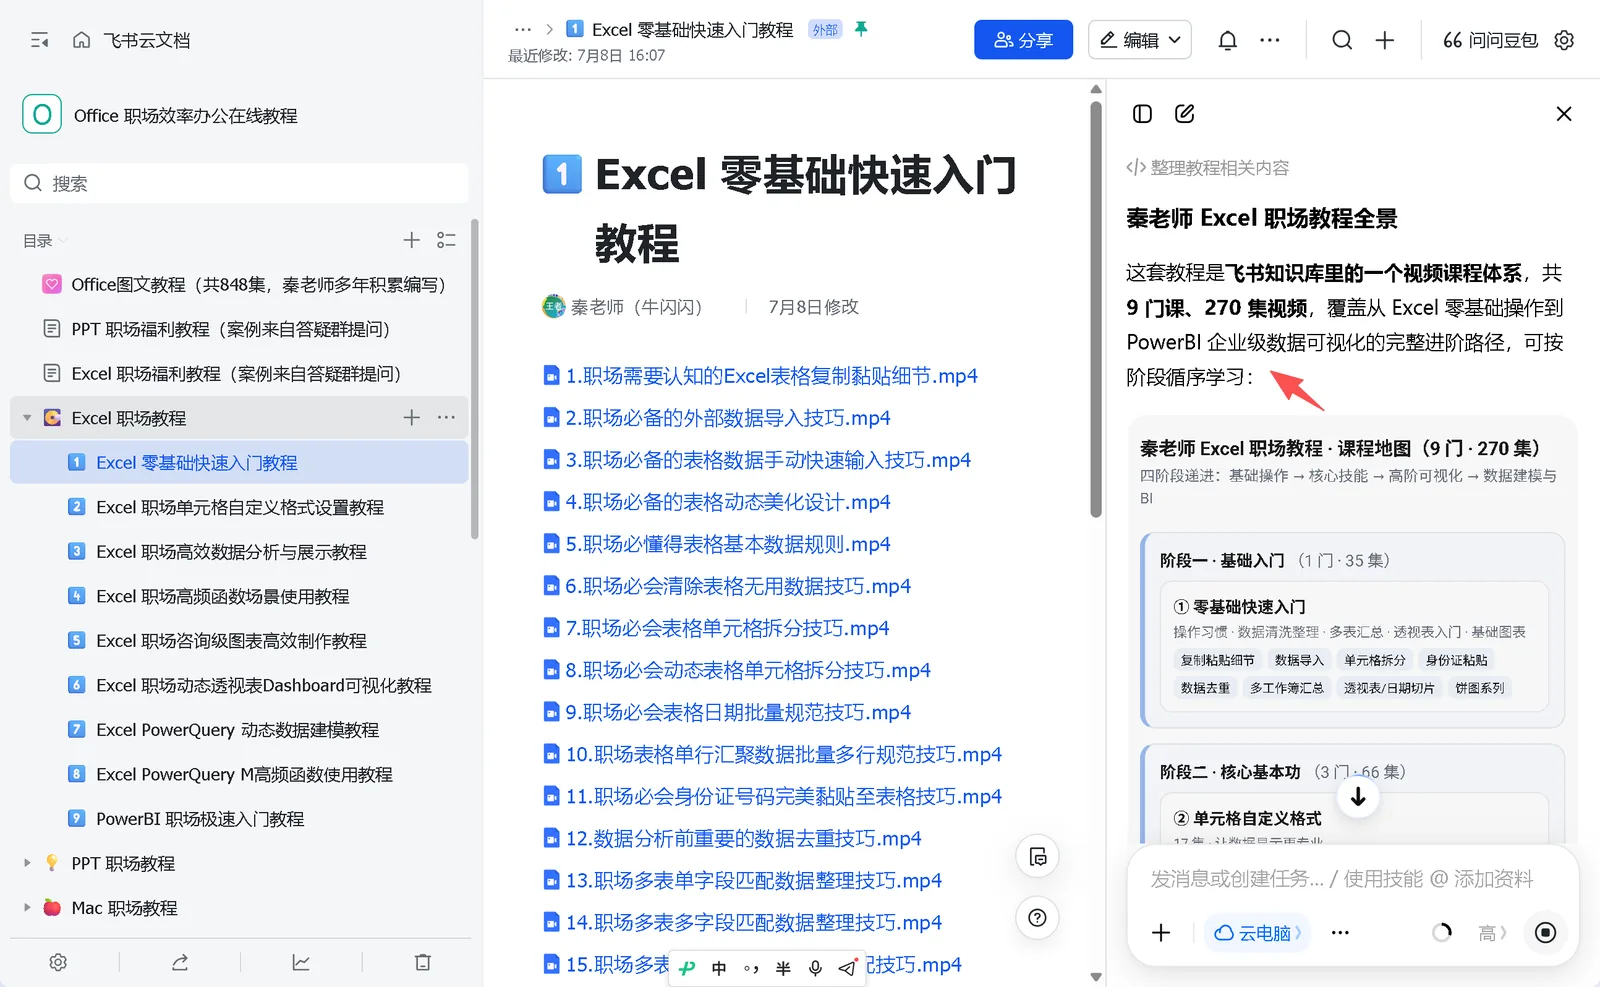
Task: Collapse the sidebar navigation icon
Action: tap(40, 40)
